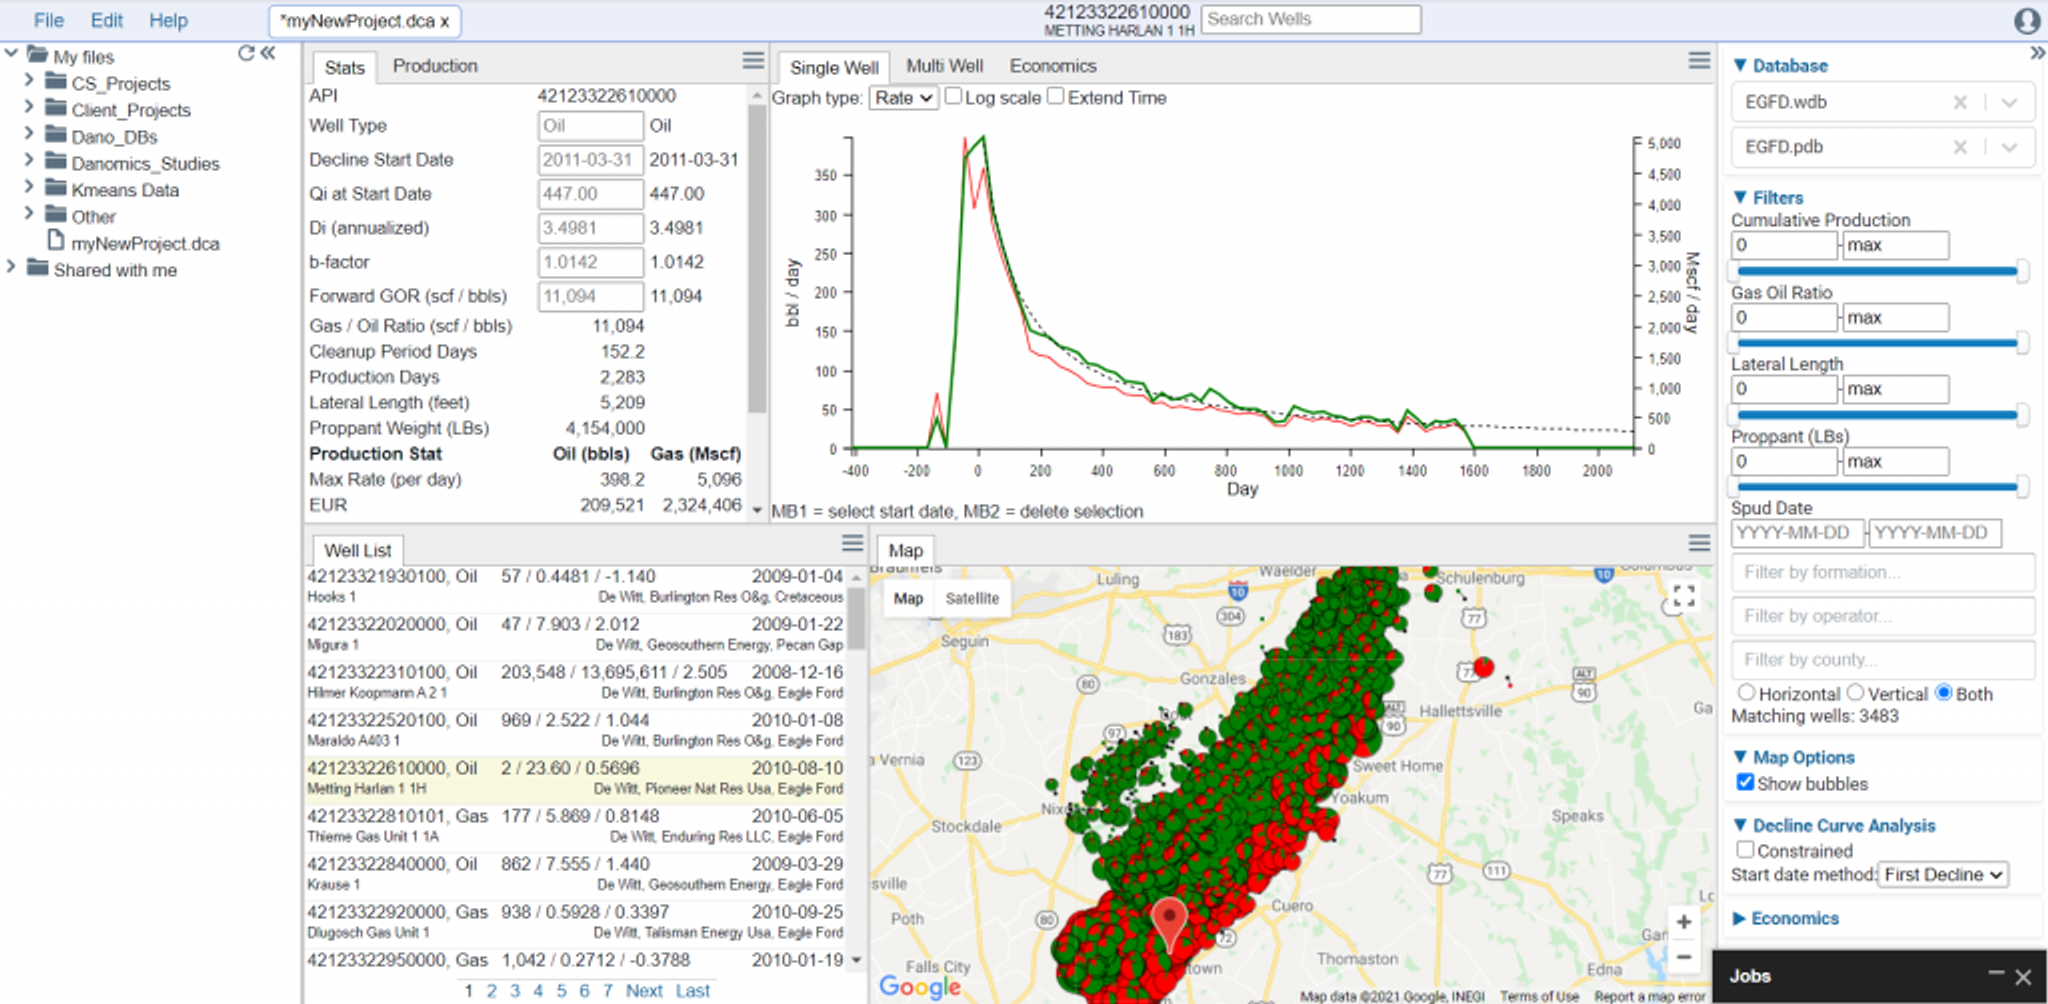Go to Next well list page

644,990
